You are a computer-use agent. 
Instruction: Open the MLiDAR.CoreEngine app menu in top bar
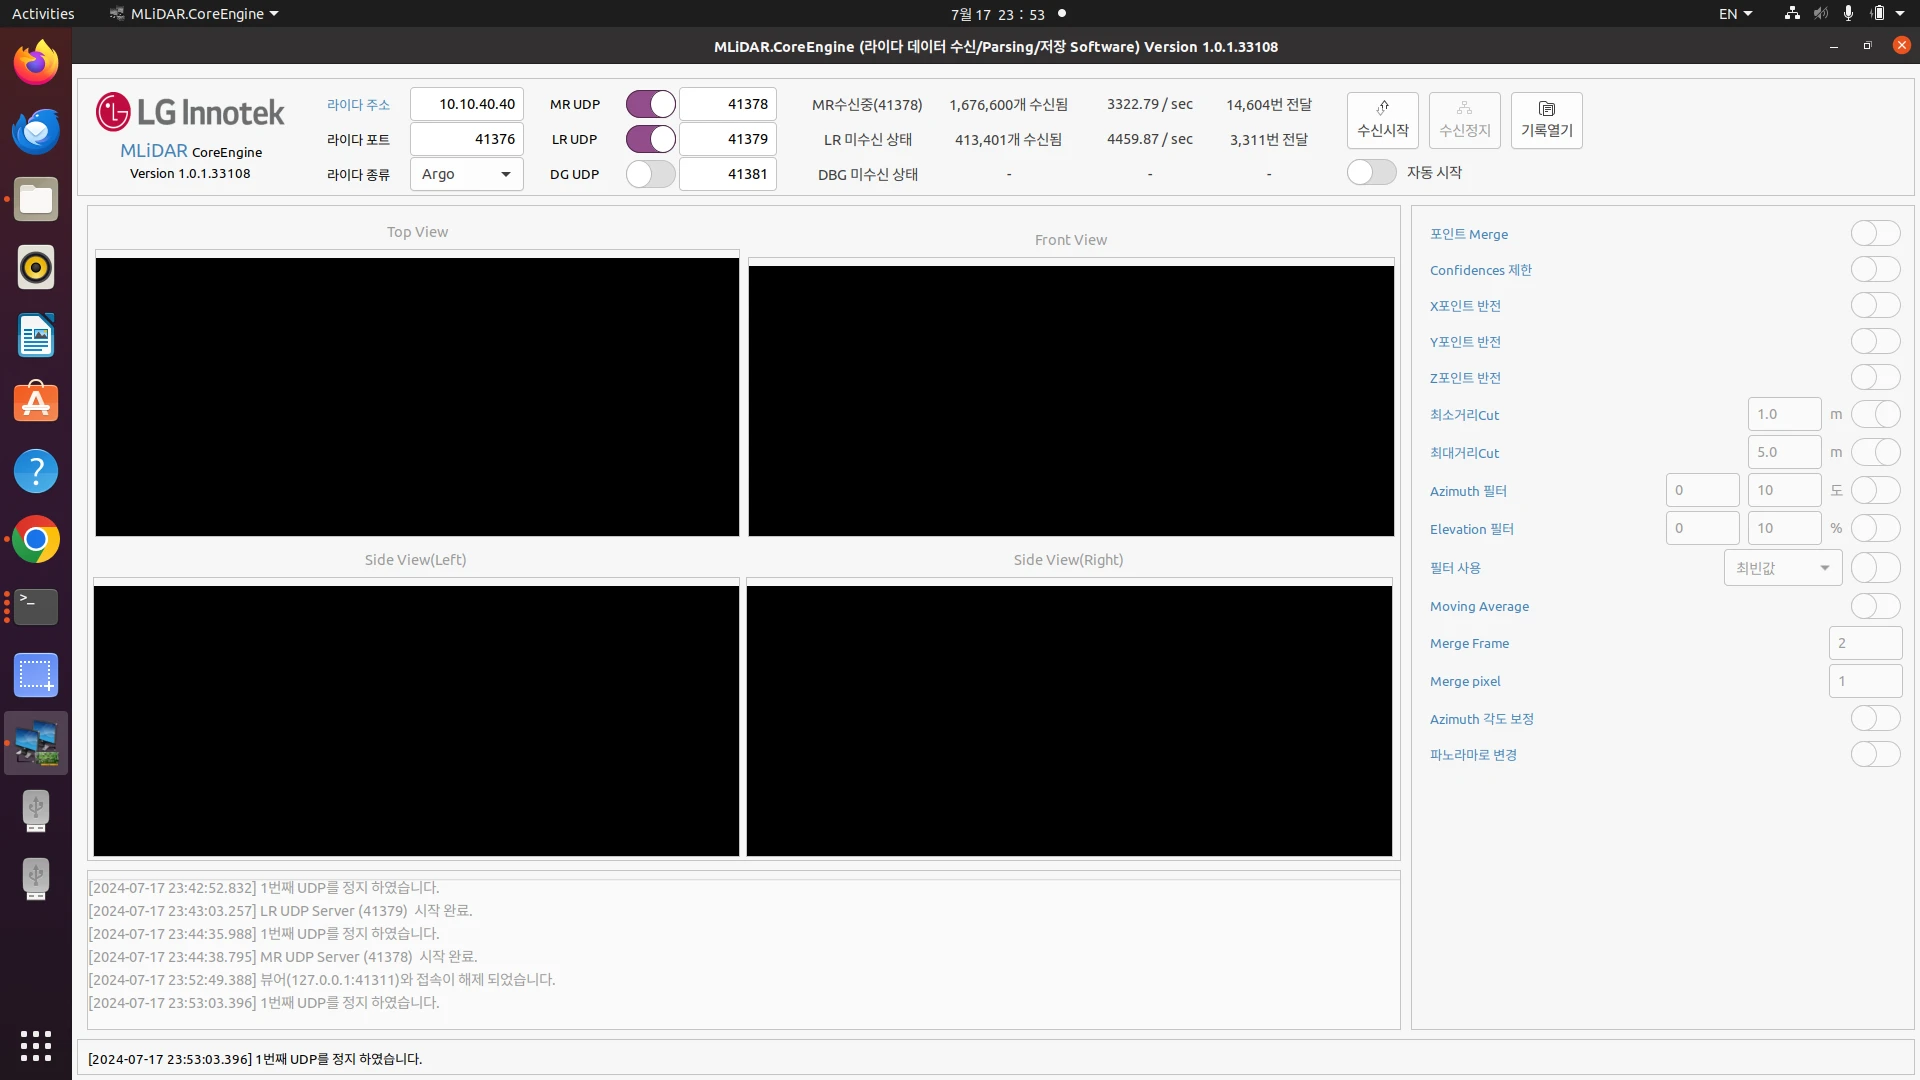194,14
